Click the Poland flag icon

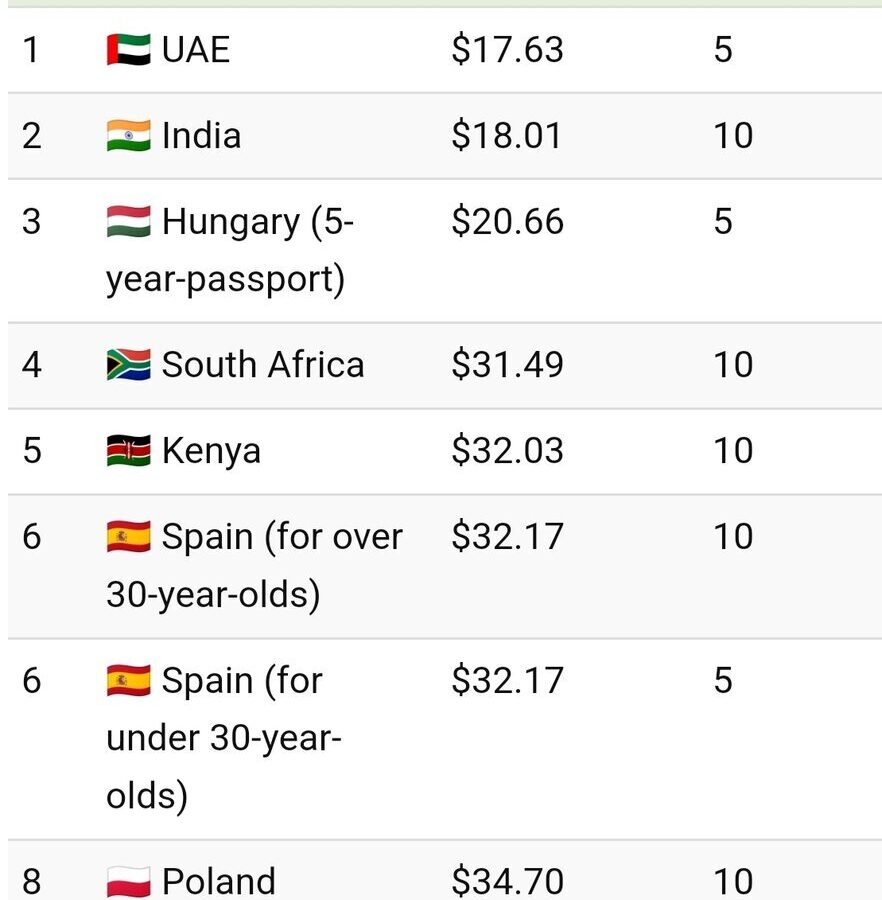129,882
